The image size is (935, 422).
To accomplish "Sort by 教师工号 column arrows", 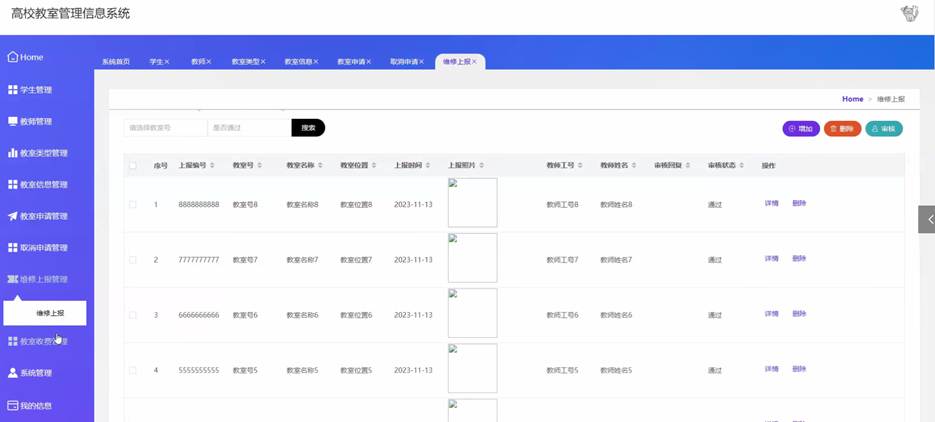I will (x=580, y=165).
